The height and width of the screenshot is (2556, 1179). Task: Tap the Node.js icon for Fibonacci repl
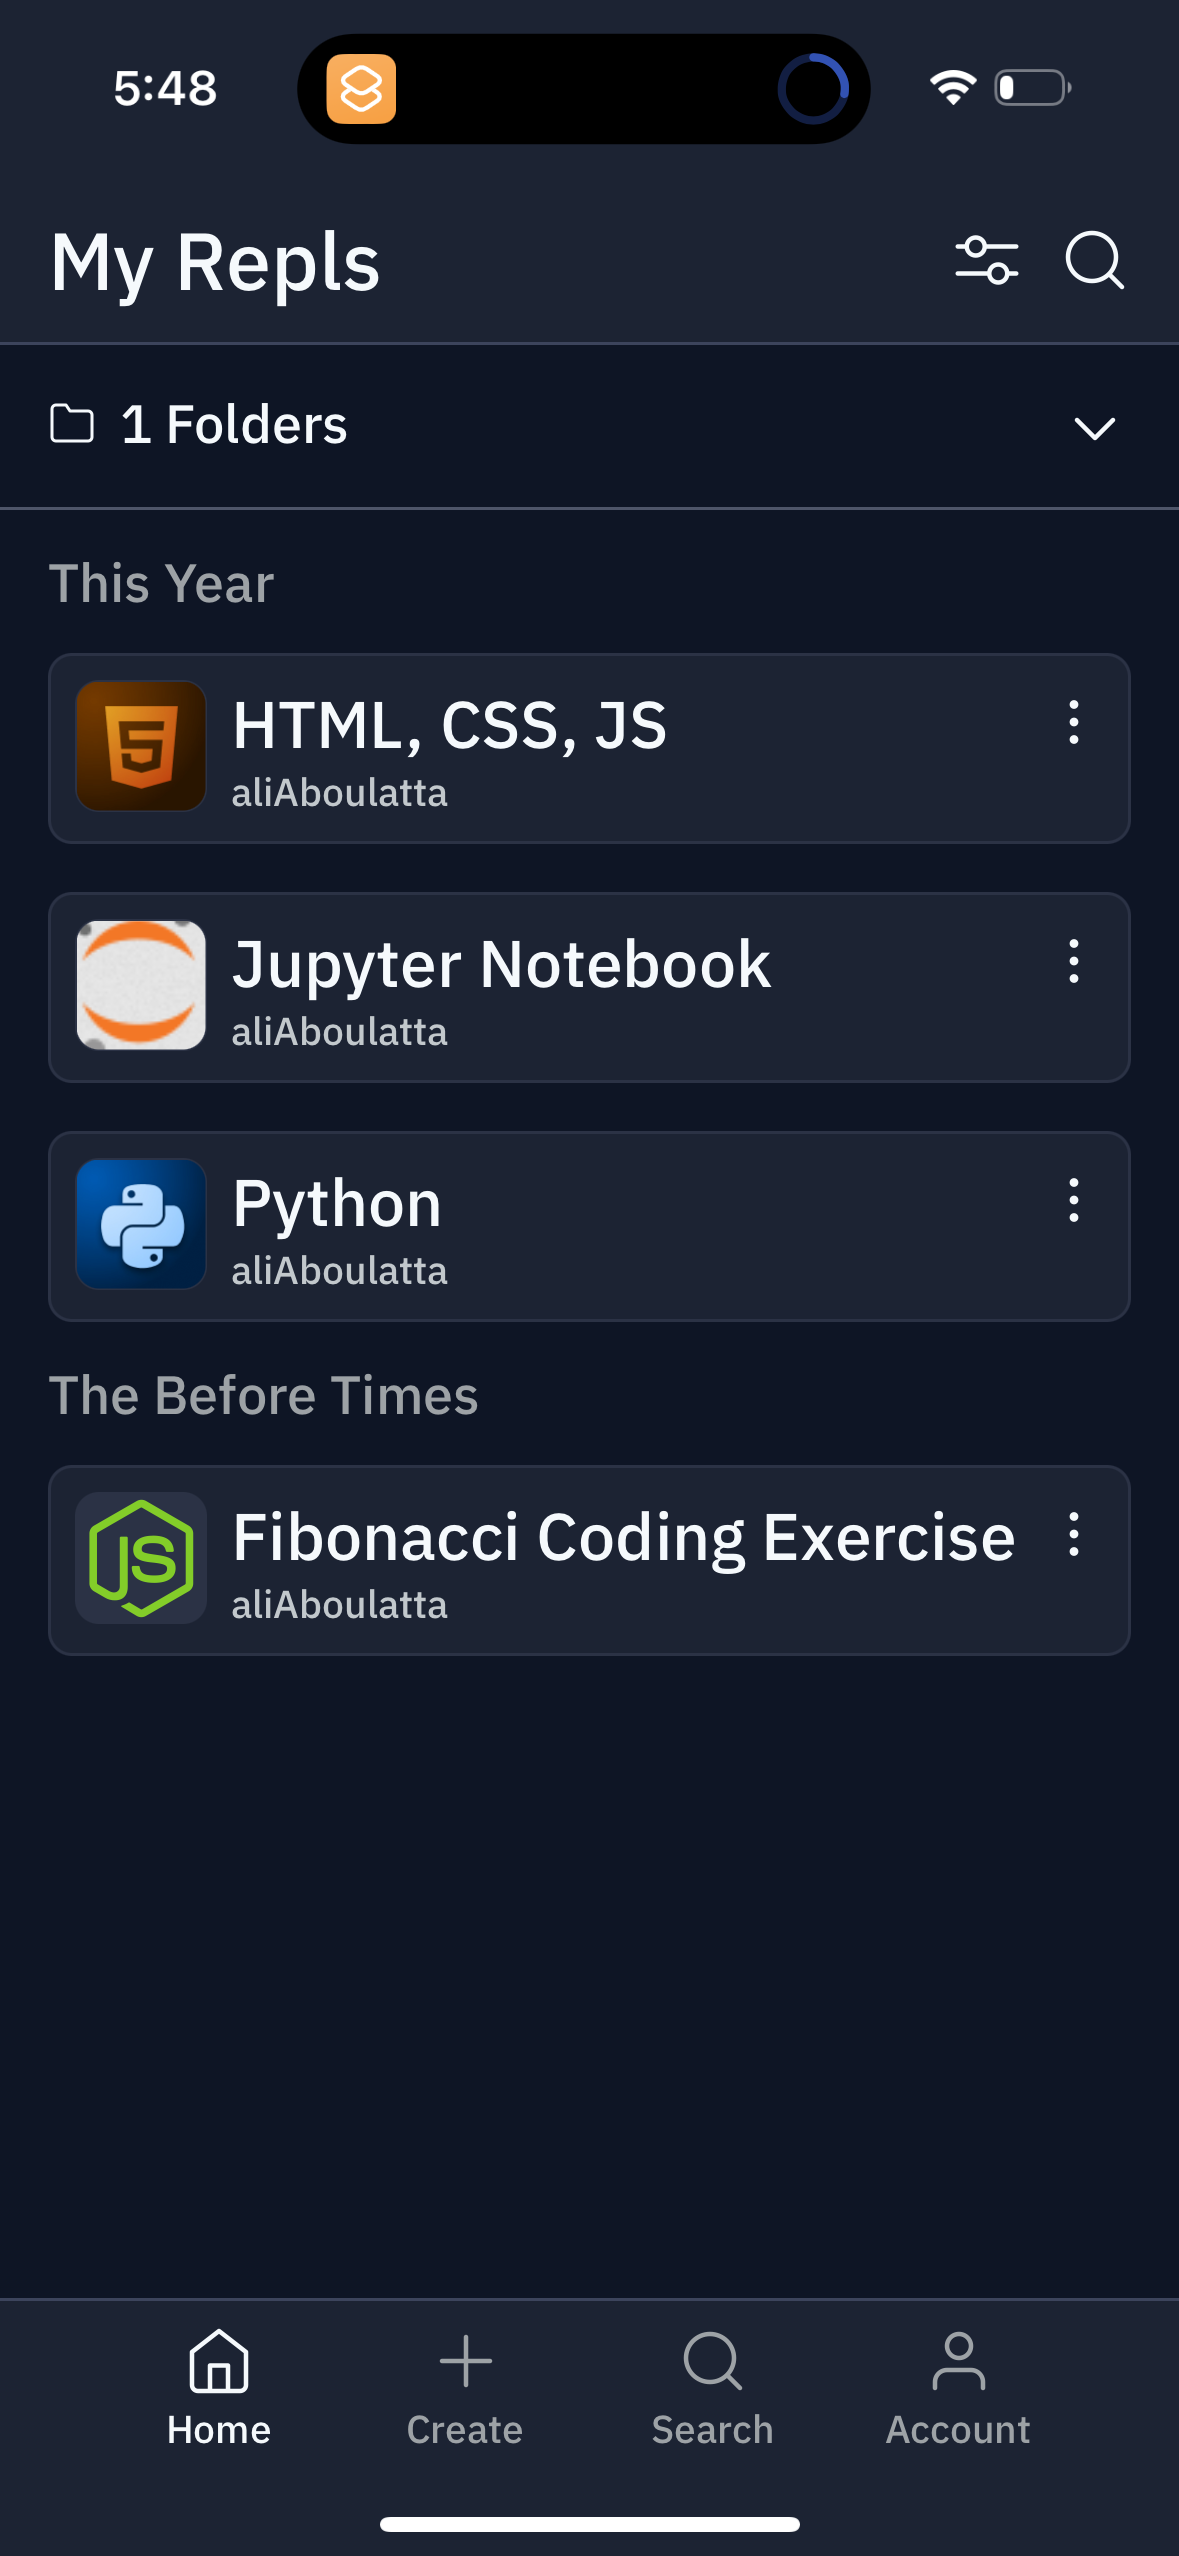click(x=141, y=1558)
